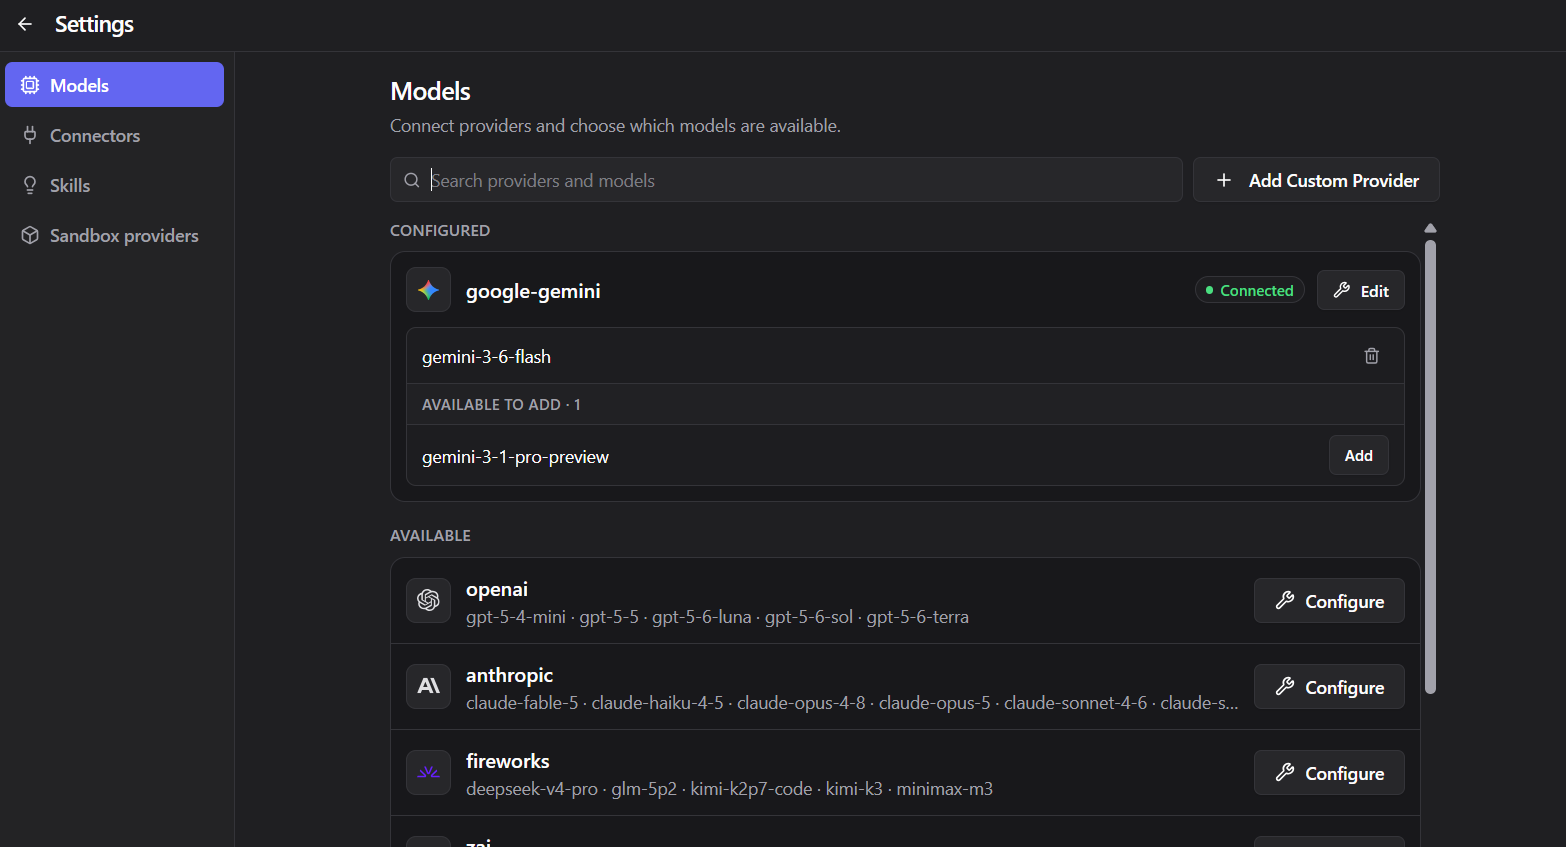Edit the google-gemini provider
Image resolution: width=1566 pixels, height=847 pixels.
[1360, 290]
